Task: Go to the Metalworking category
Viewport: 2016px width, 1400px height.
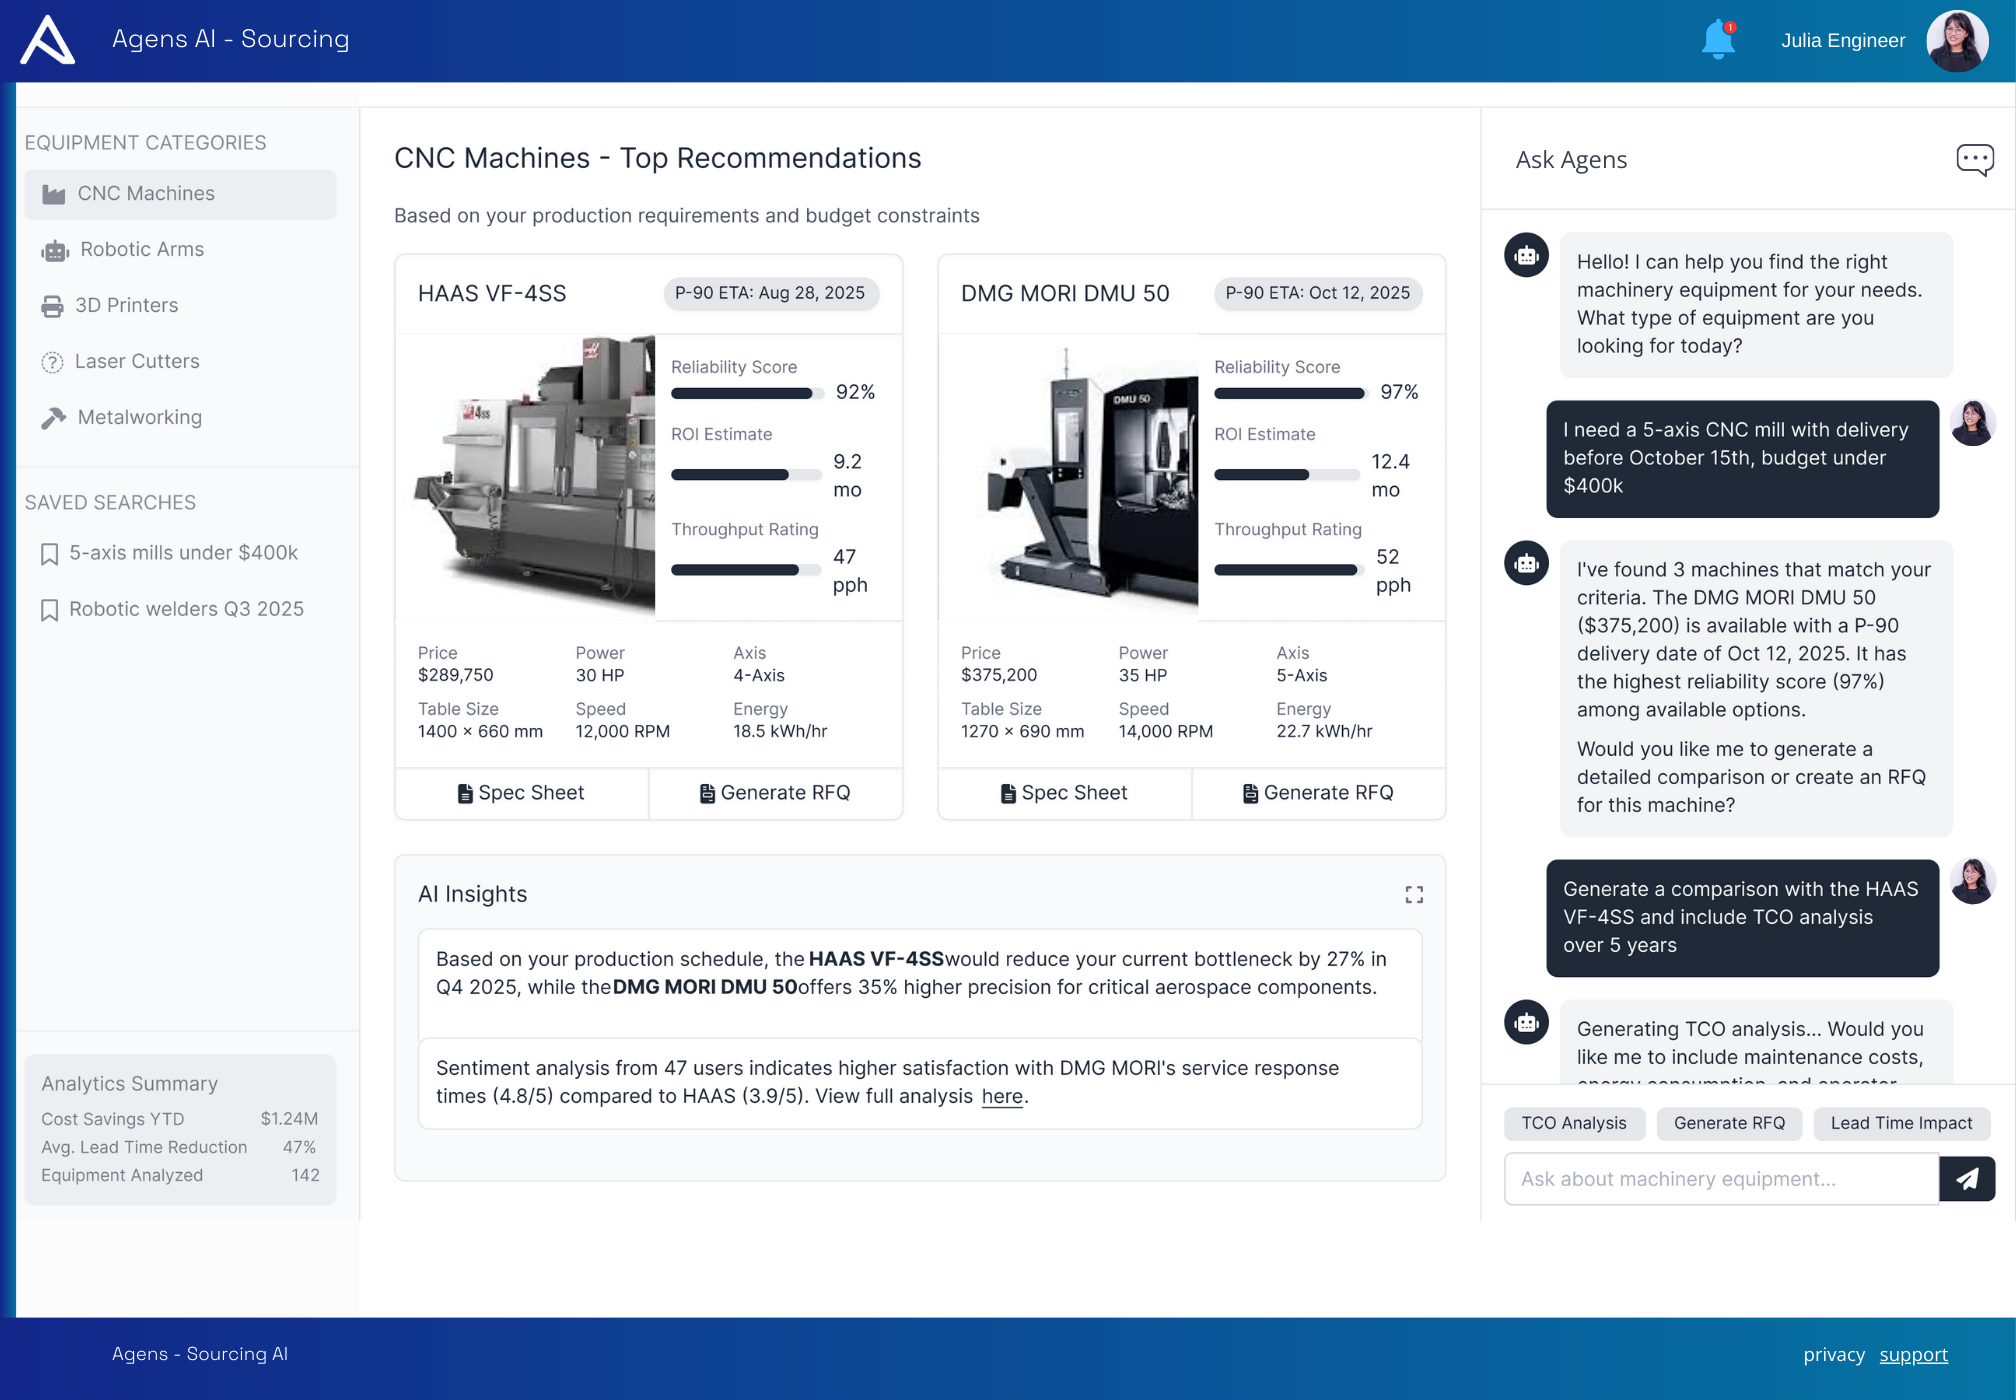Action: pos(180,418)
